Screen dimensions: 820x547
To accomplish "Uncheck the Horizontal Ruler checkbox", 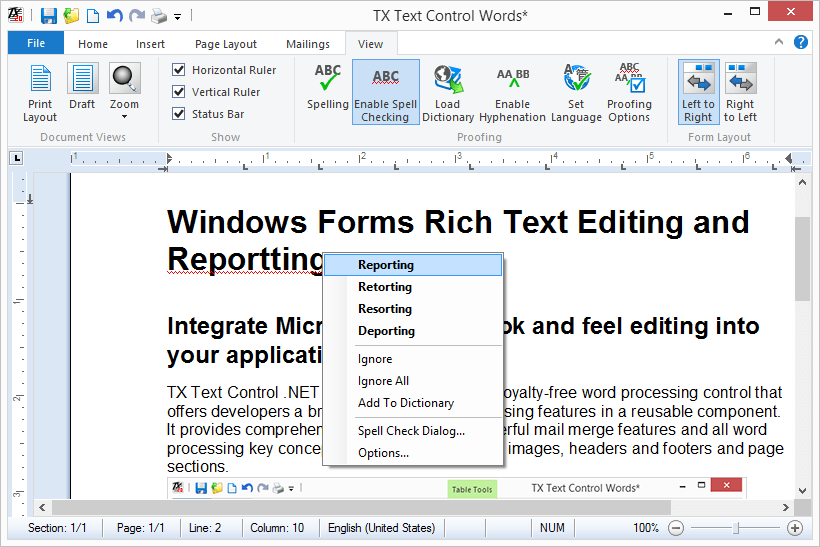I will (179, 70).
